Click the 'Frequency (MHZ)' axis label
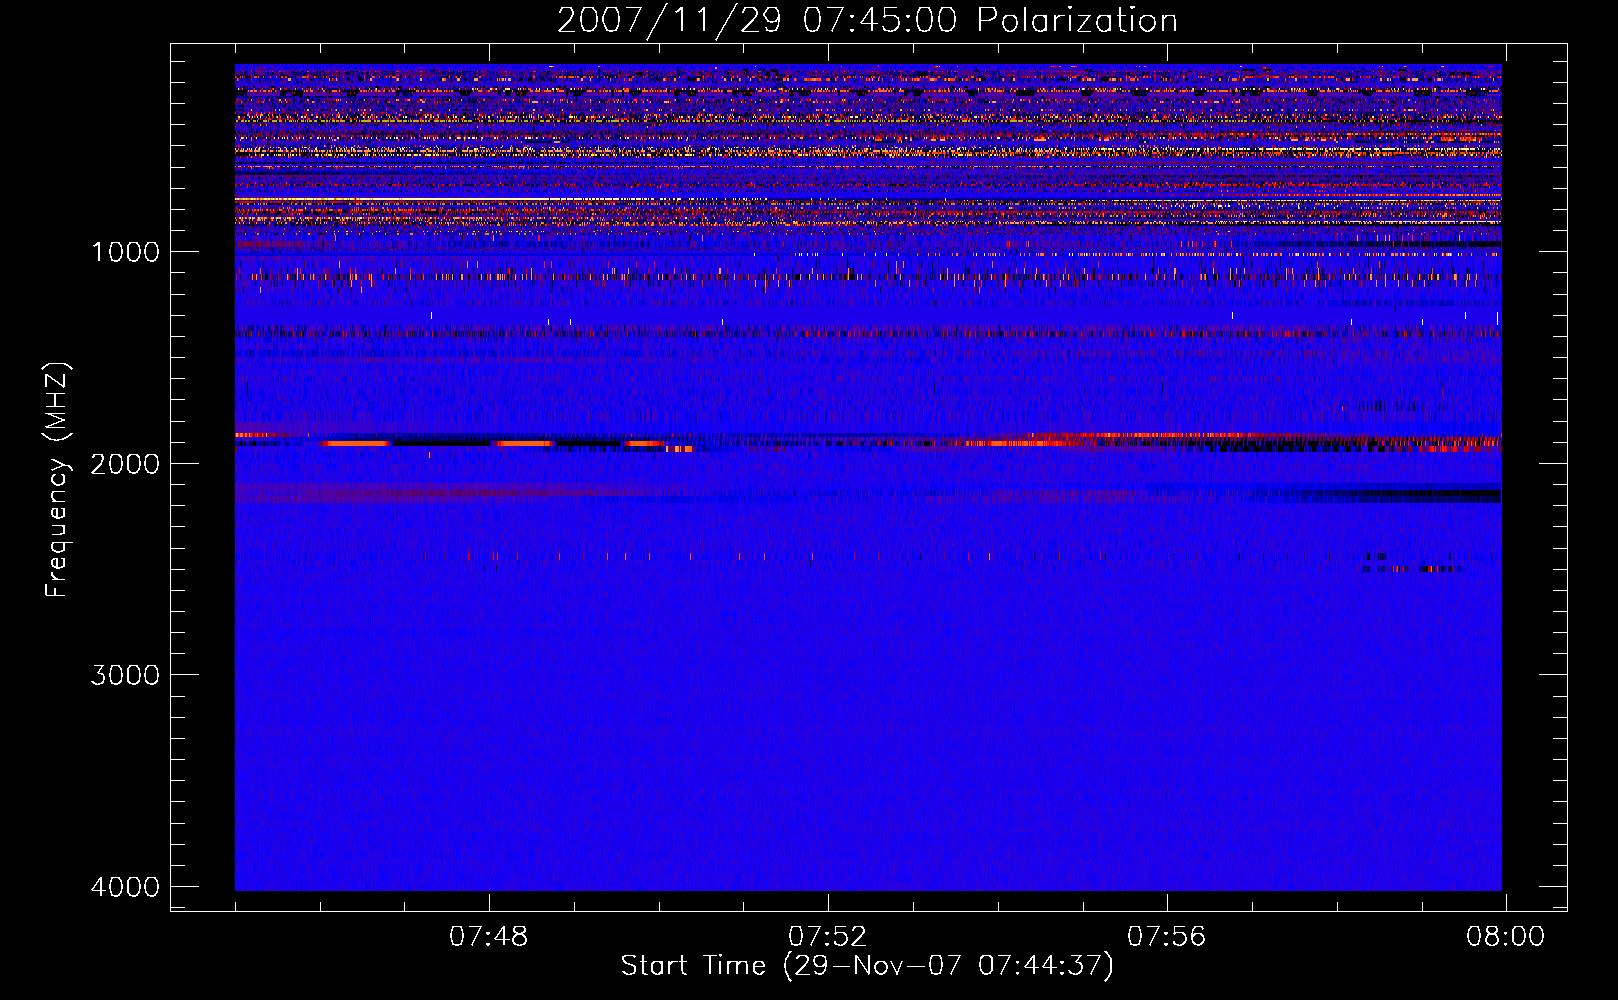1618x1000 pixels. [x=57, y=480]
